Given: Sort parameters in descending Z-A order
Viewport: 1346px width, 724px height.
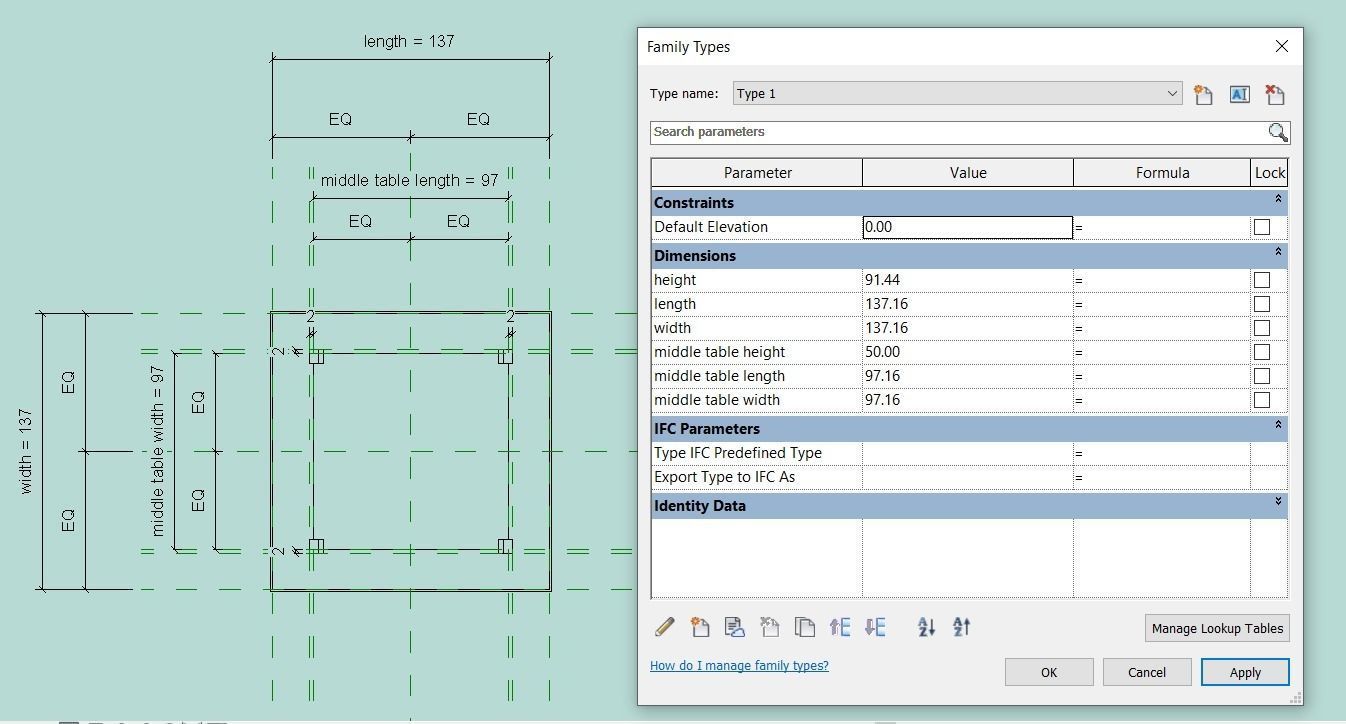Looking at the screenshot, I should (961, 627).
